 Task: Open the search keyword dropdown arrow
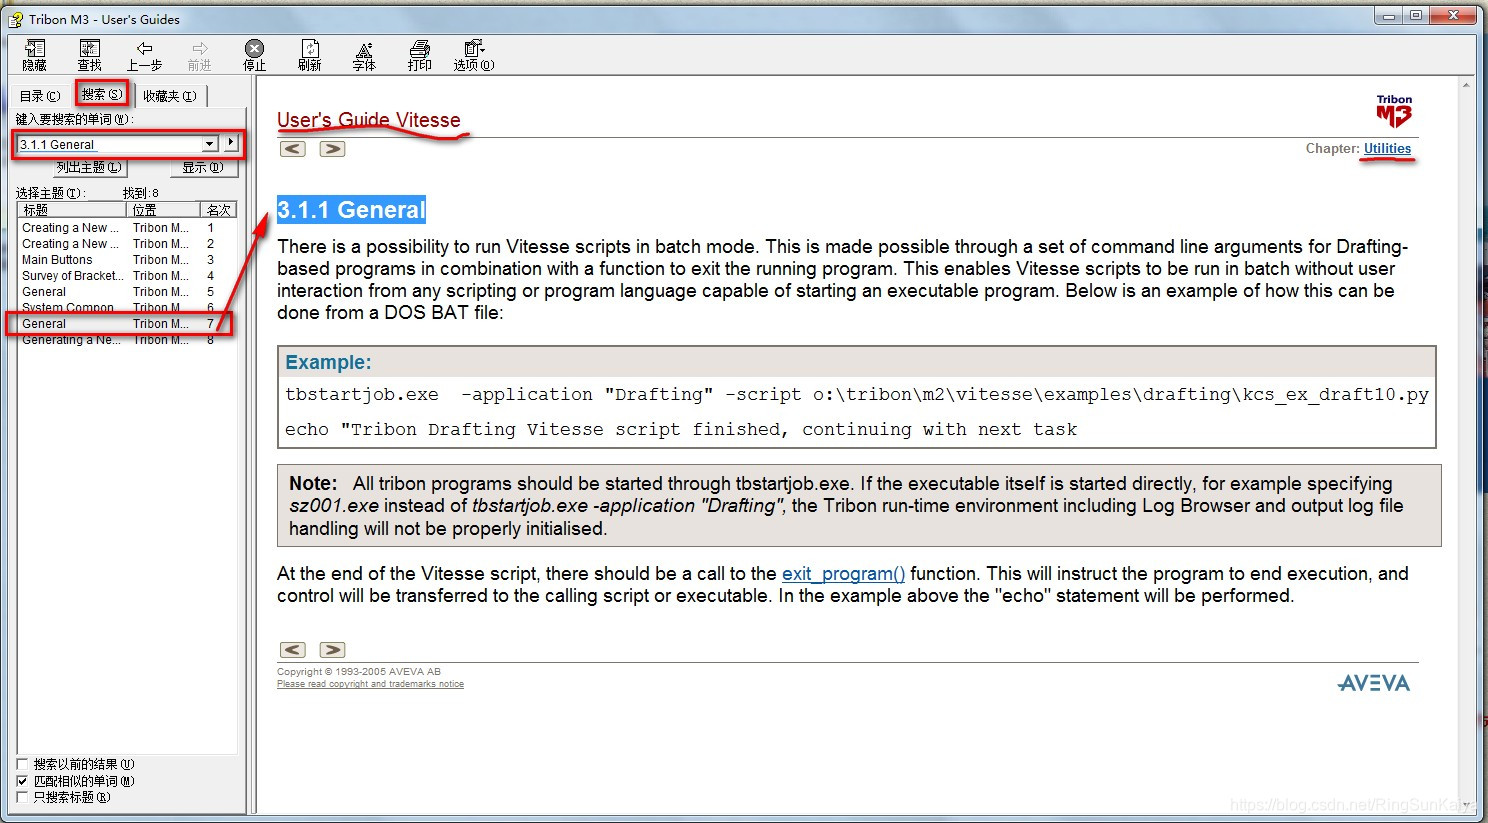tap(210, 144)
